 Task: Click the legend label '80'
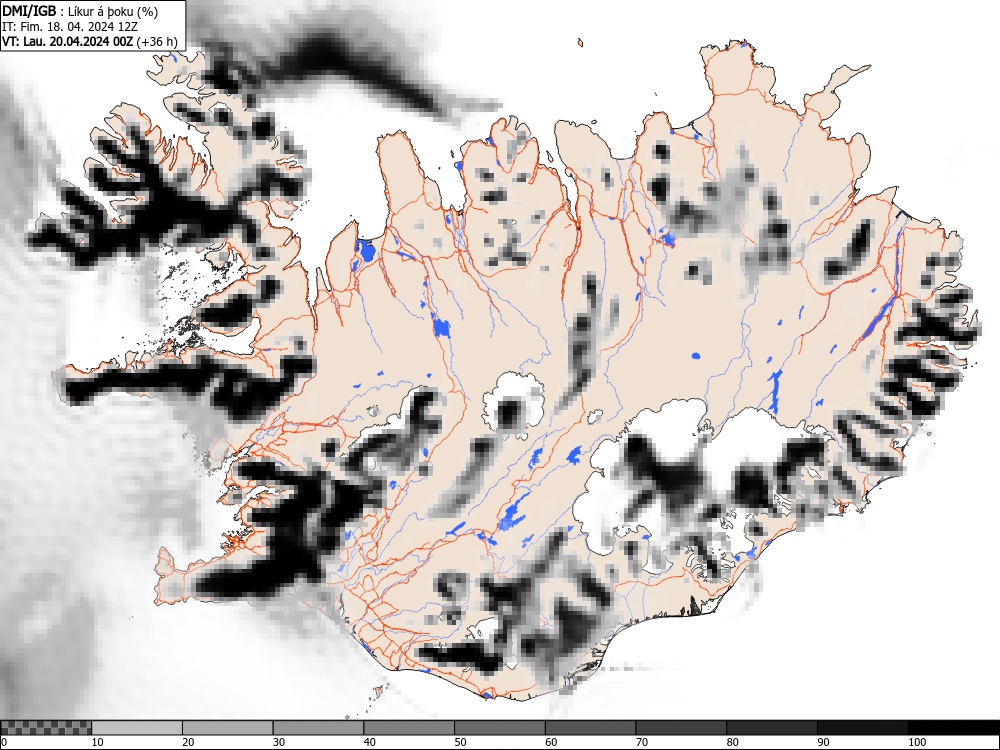[x=731, y=742]
